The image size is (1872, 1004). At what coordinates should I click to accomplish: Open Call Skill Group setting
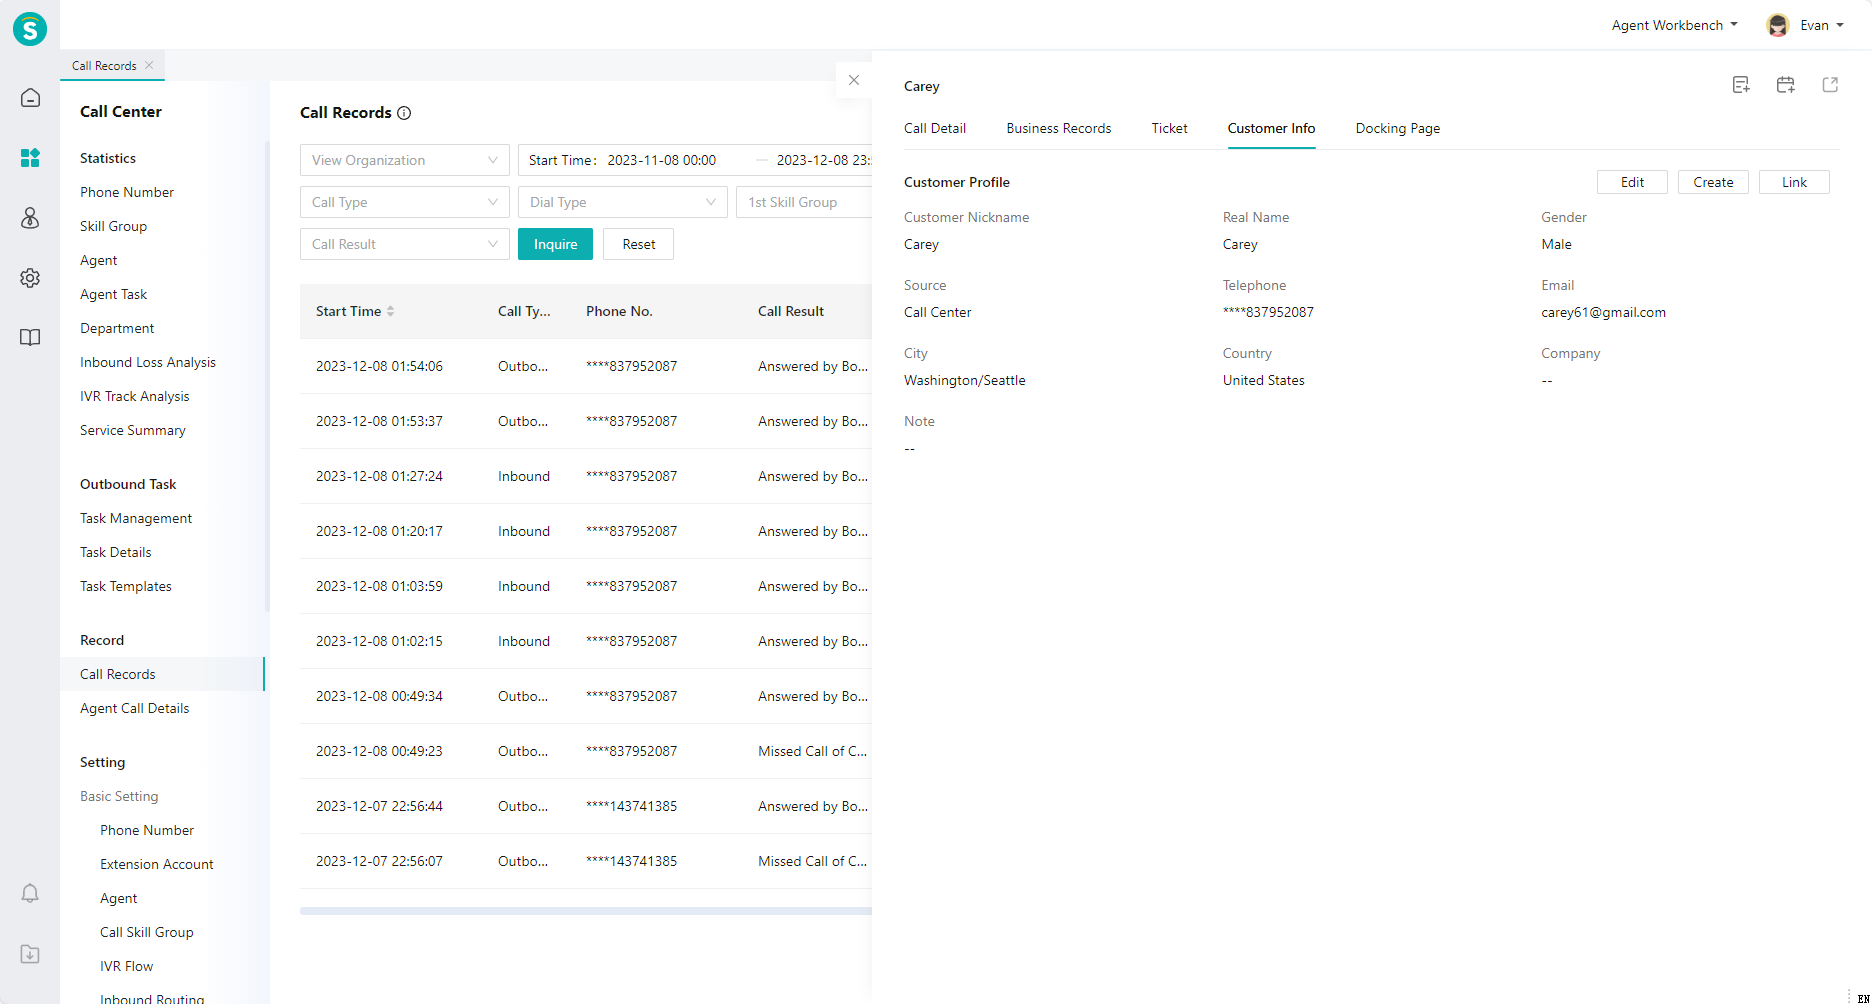[147, 932]
